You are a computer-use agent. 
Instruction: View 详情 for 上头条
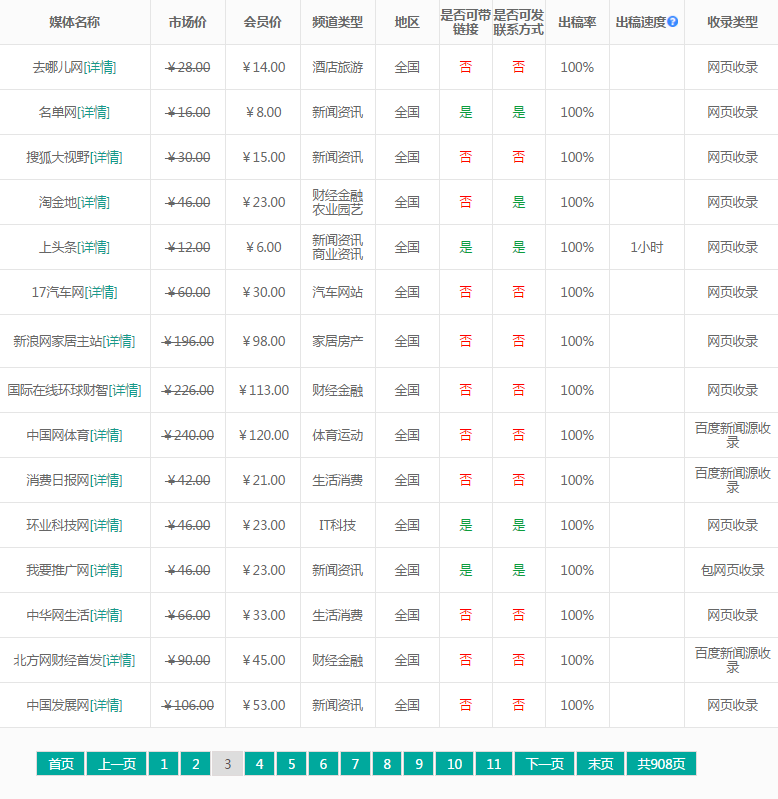coord(94,247)
